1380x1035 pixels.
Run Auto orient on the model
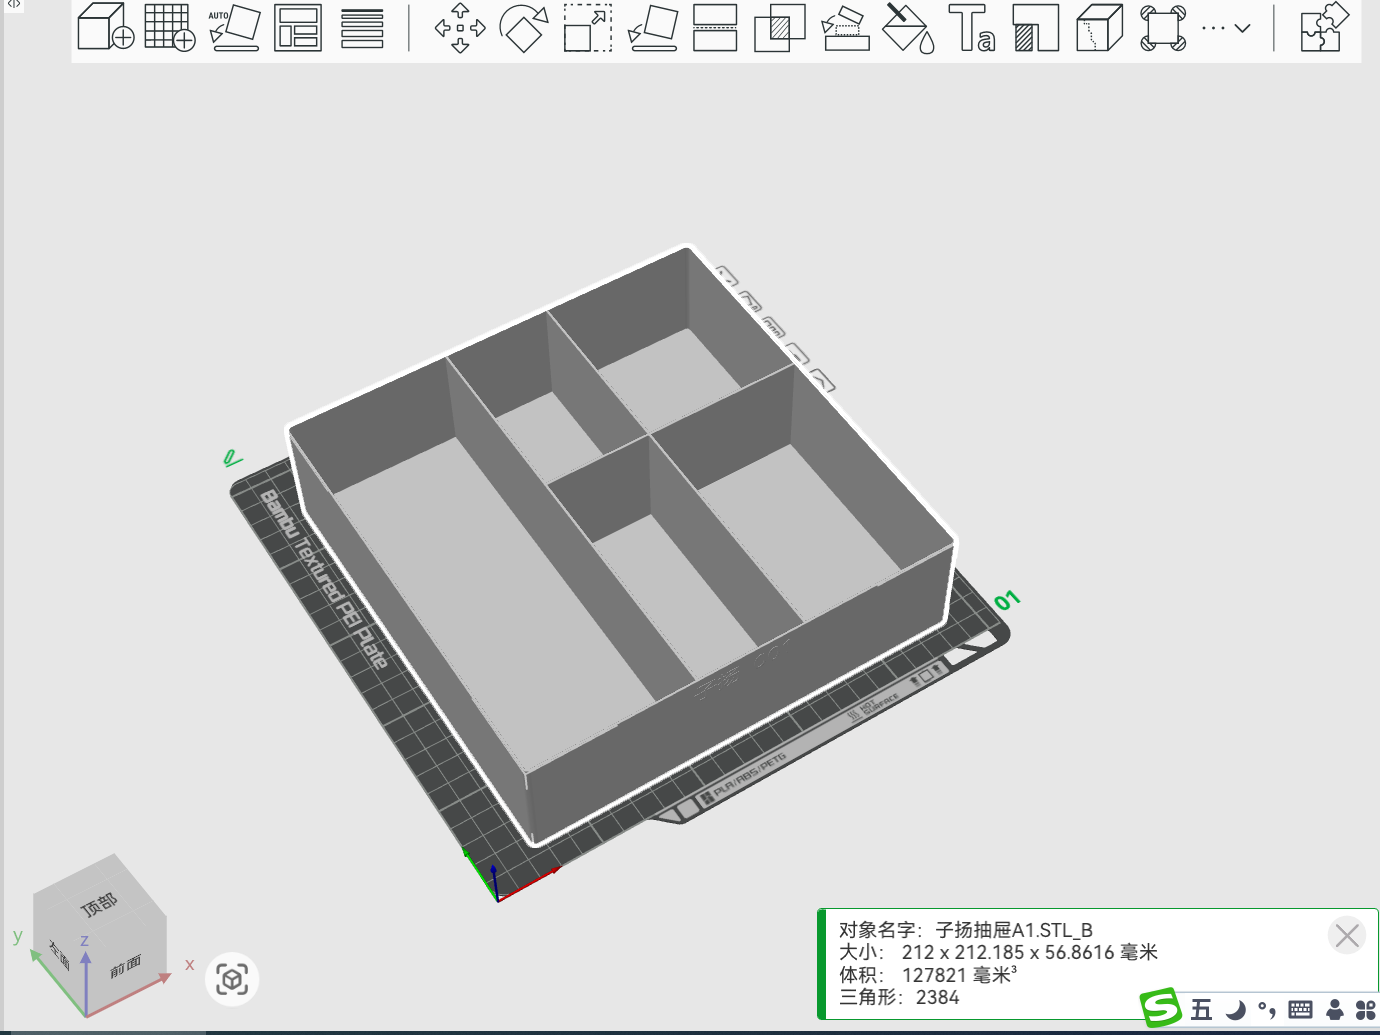234,27
